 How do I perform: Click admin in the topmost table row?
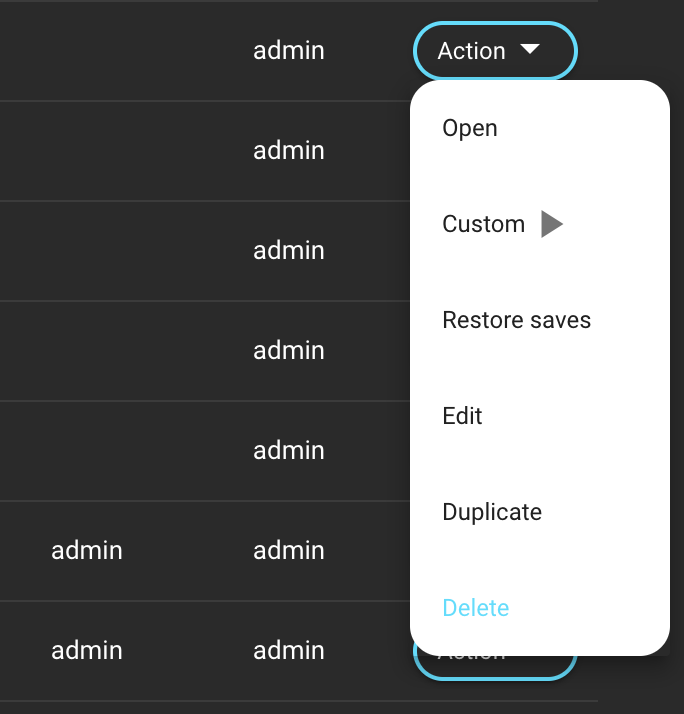coord(289,50)
